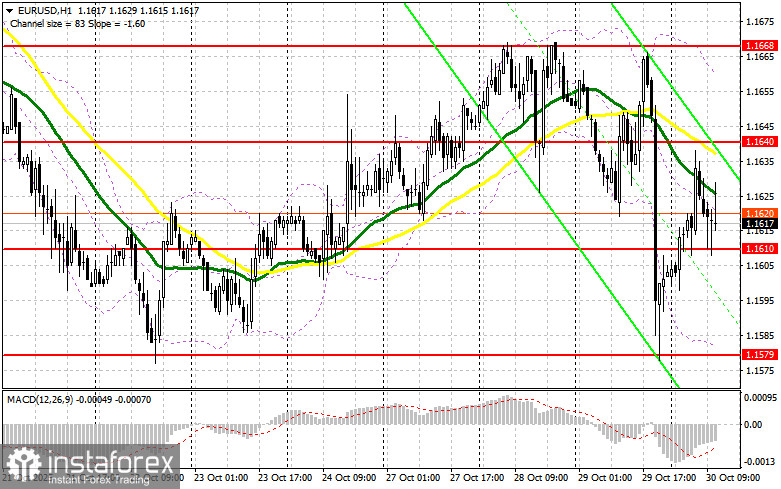Click the 23 Oct 01:00 time label
Screen dimensions: 781x489
(x=221, y=478)
